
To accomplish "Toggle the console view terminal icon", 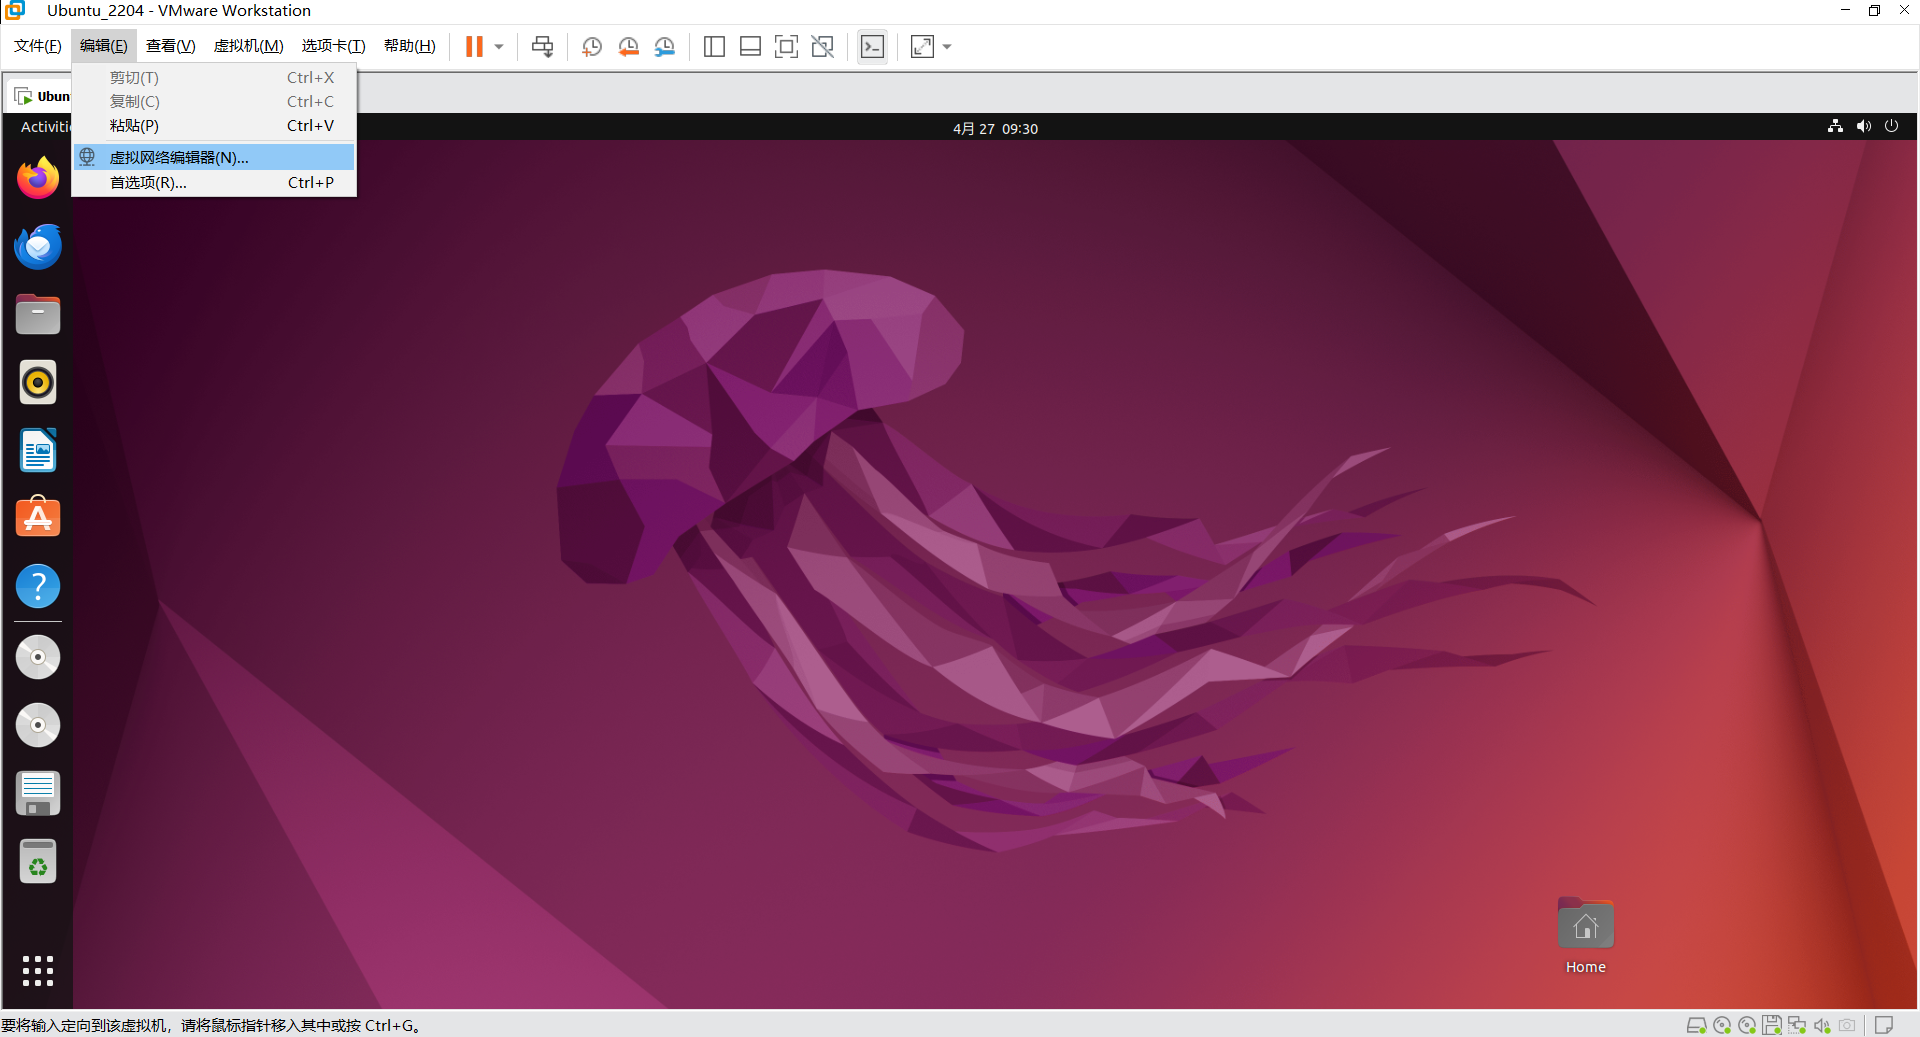I will click(x=872, y=47).
